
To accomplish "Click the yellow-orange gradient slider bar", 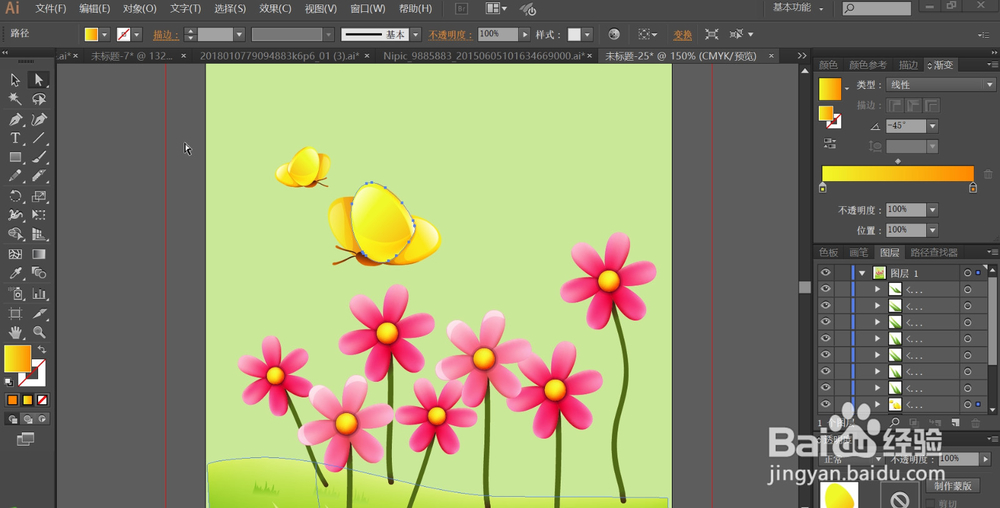I will (x=897, y=173).
